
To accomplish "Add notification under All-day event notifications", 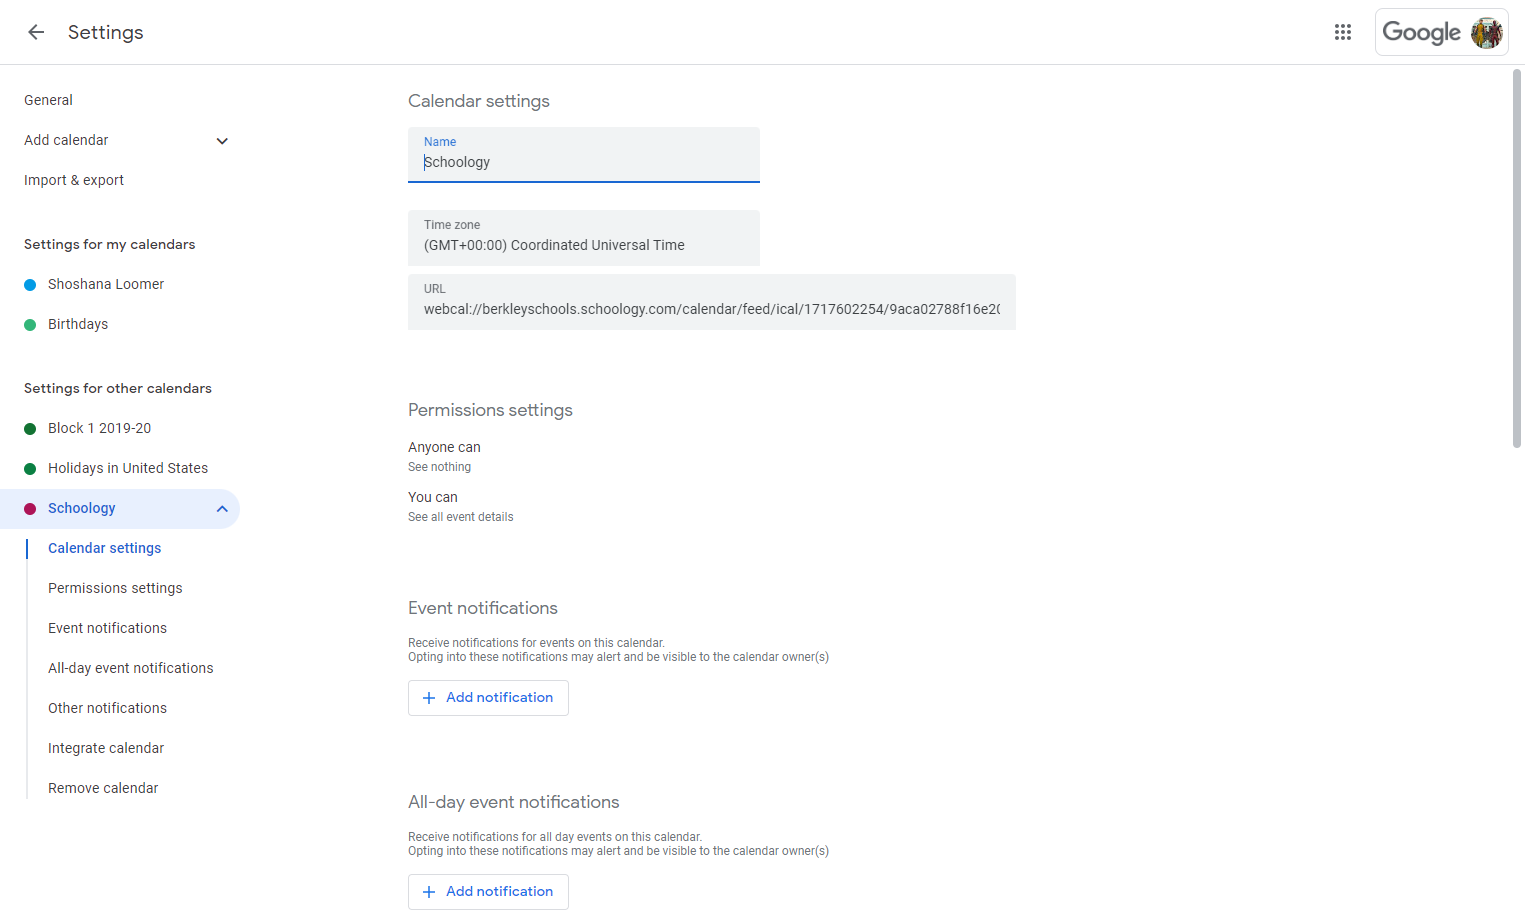I will point(488,892).
